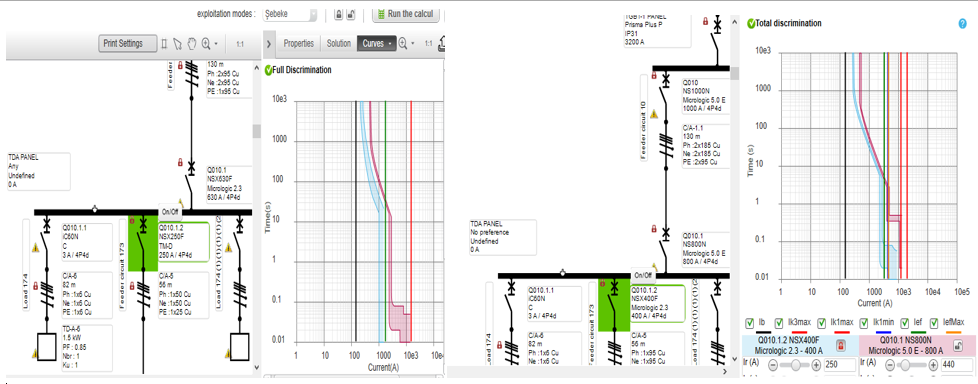
Task: Click the Print Settings button
Action: pos(127,44)
